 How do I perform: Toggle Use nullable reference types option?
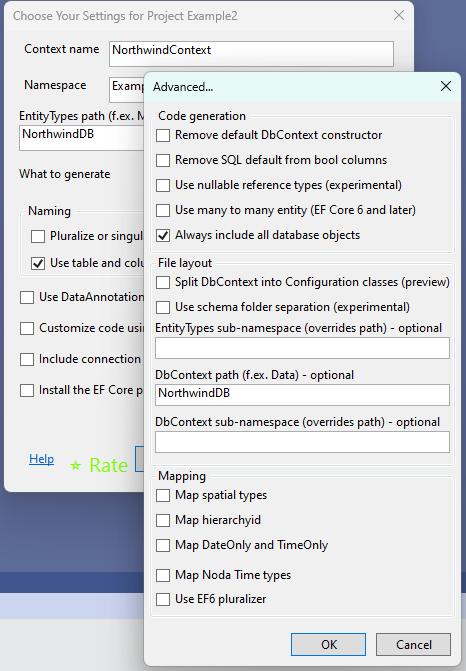[x=163, y=185]
